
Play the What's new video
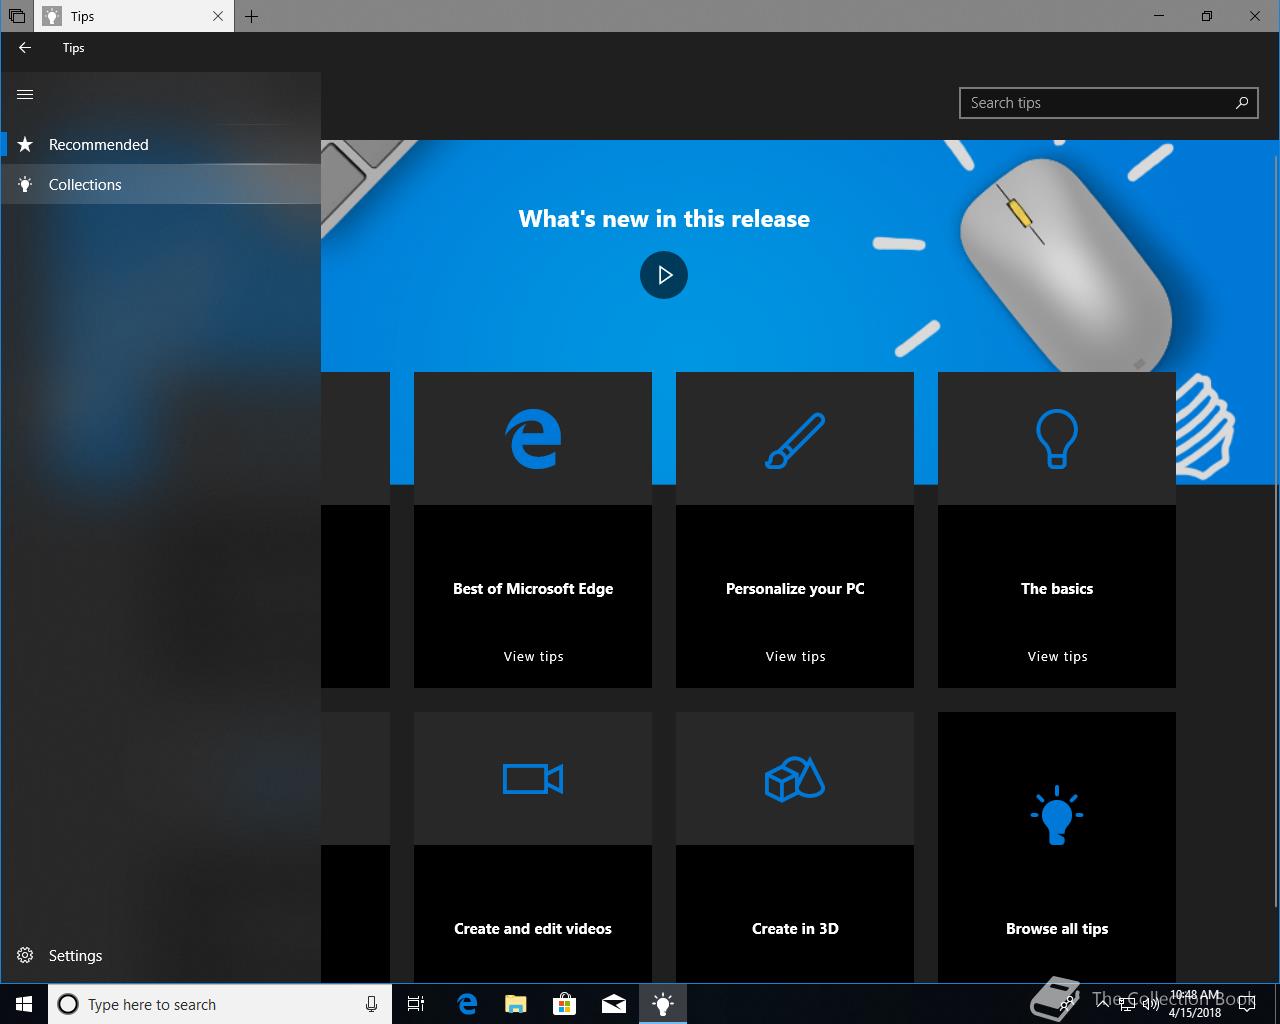(x=664, y=275)
